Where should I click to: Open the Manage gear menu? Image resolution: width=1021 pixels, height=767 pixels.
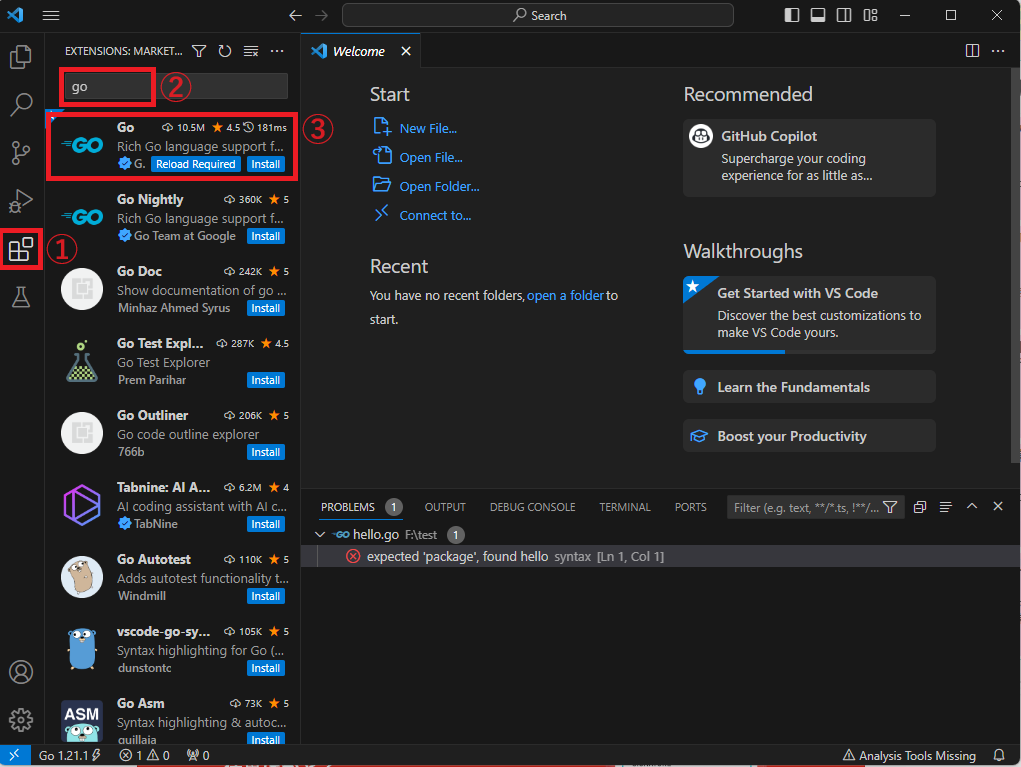[21, 719]
